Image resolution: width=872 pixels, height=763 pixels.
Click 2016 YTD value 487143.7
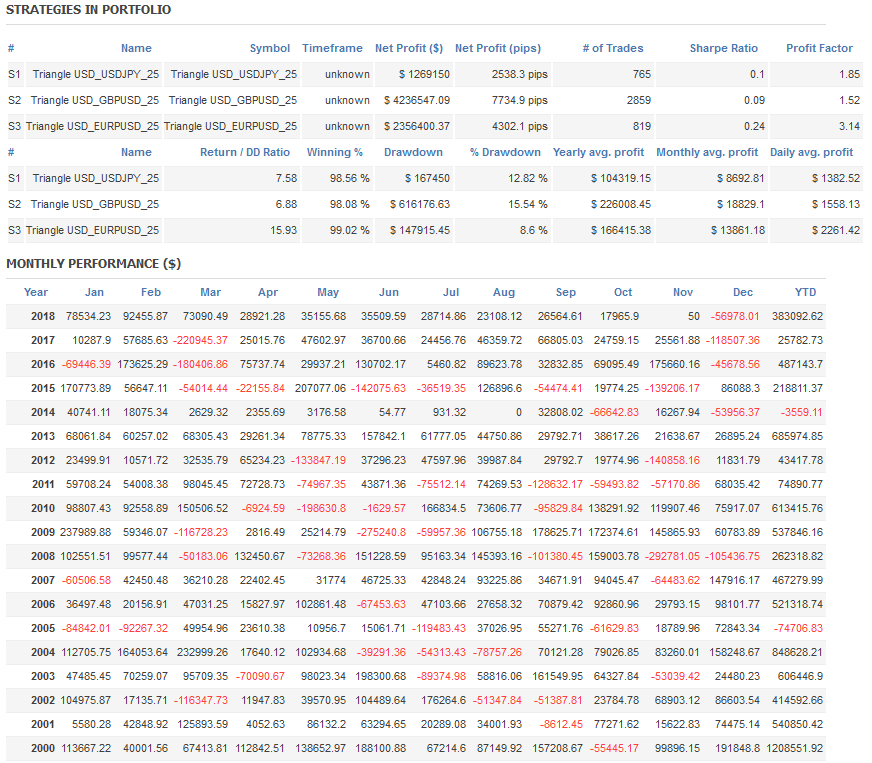coord(797,365)
